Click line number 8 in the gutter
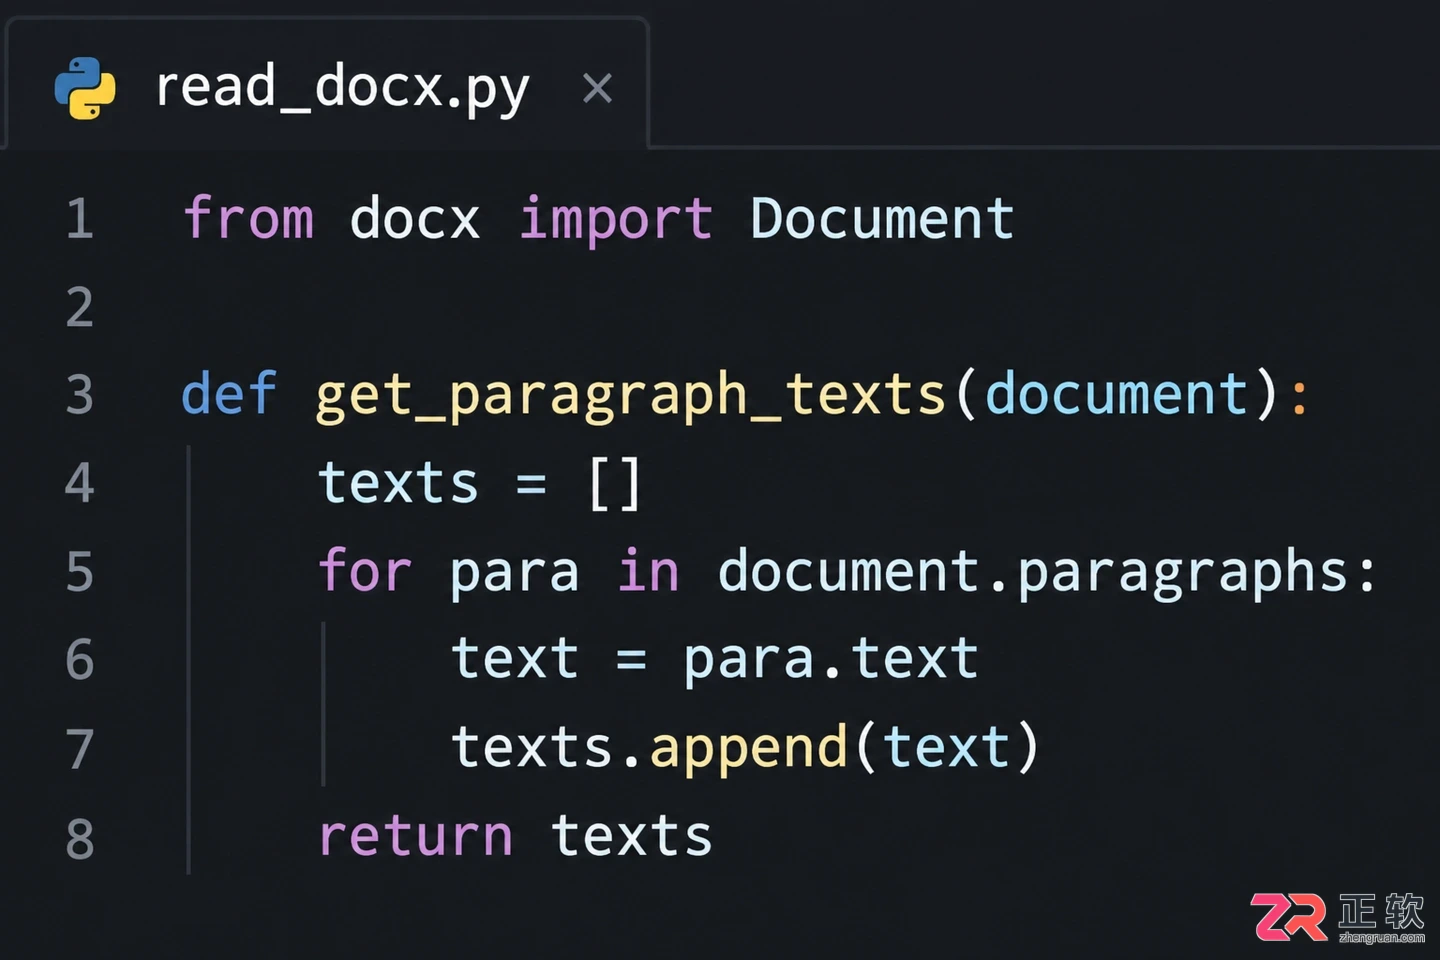The image size is (1440, 960). click(80, 838)
